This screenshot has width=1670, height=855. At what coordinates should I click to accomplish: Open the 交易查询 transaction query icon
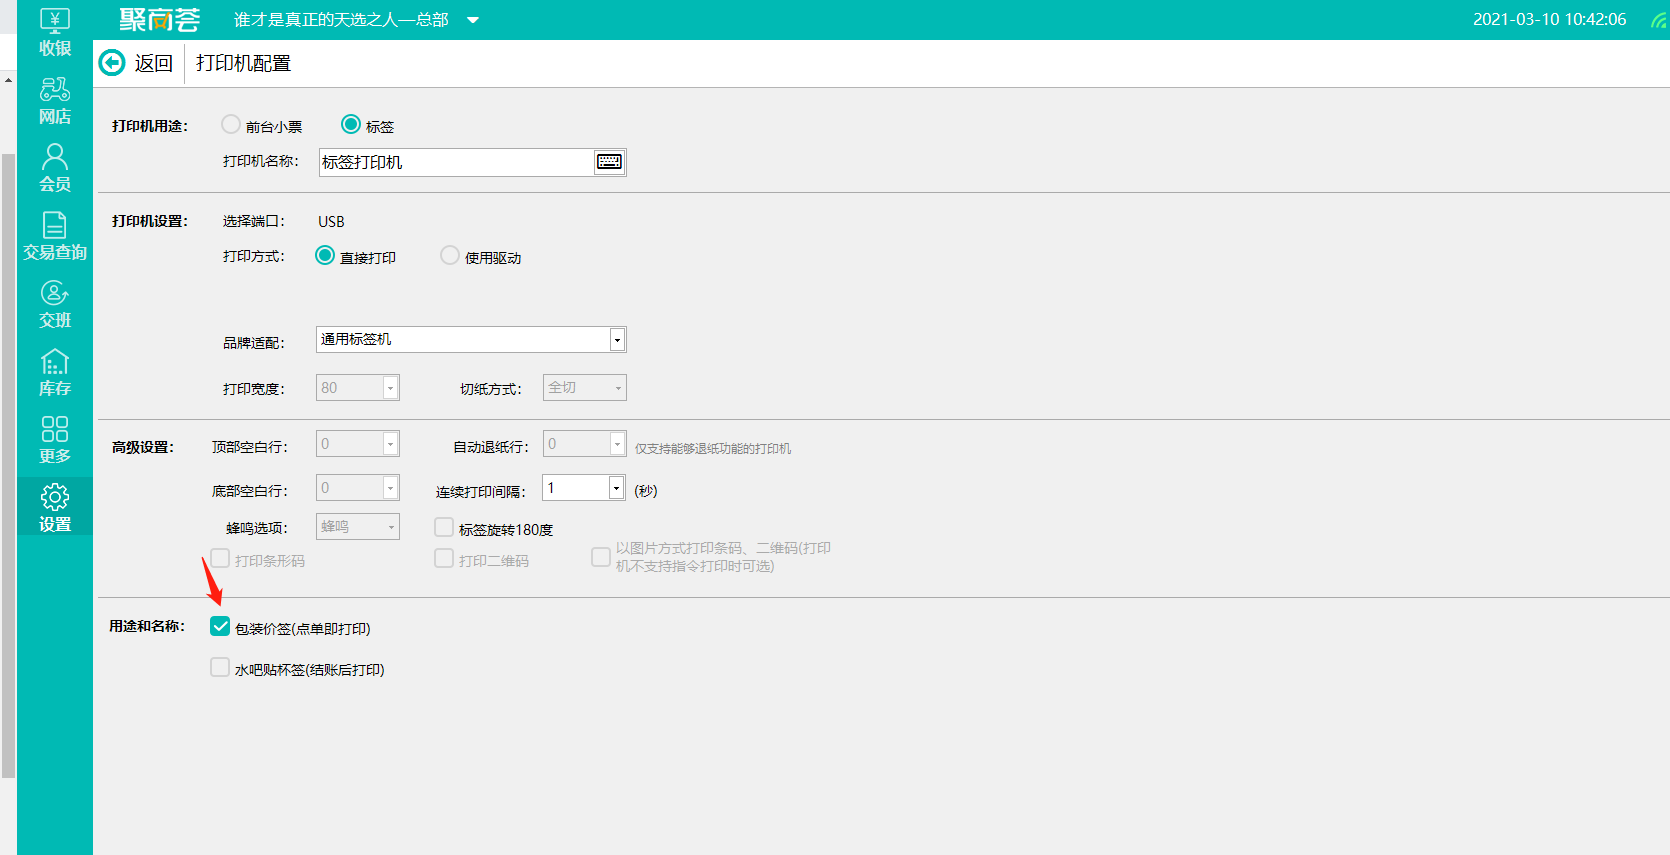(55, 237)
